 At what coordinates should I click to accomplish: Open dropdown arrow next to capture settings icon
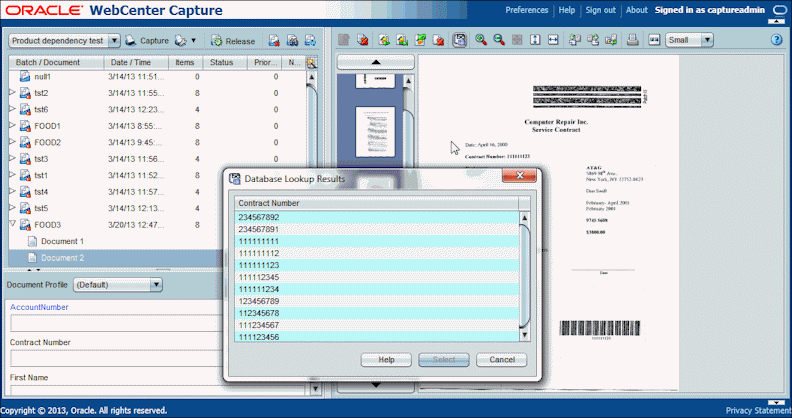193,41
